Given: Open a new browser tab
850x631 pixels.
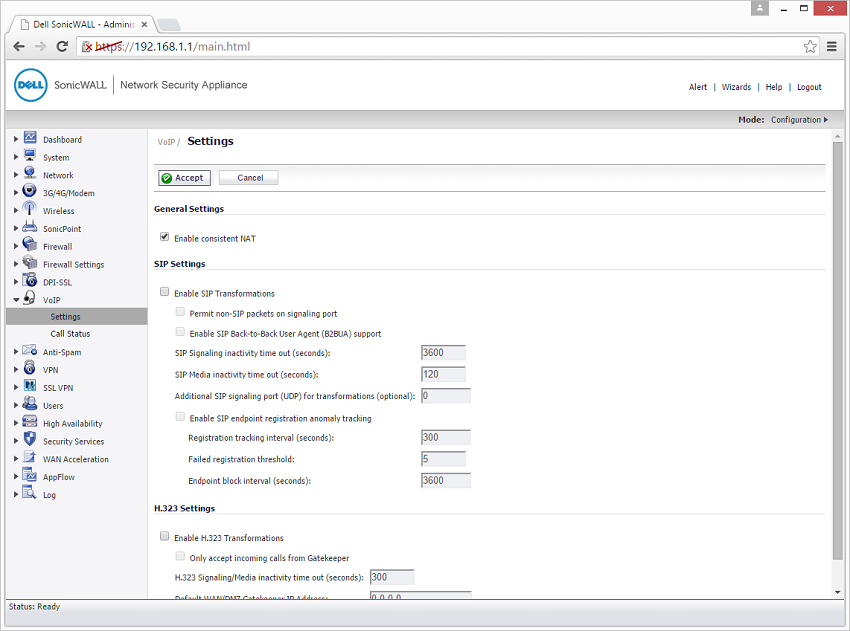Looking at the screenshot, I should tap(169, 25).
